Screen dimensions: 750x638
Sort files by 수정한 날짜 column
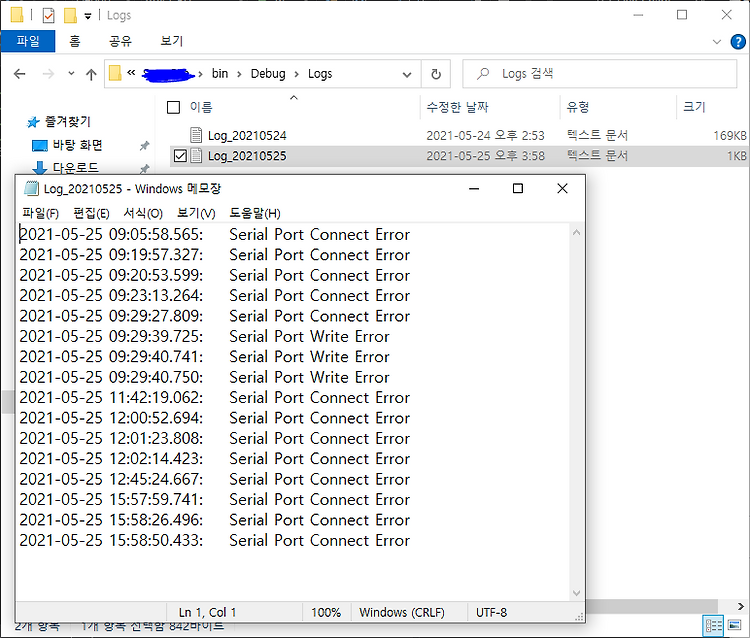coord(457,107)
